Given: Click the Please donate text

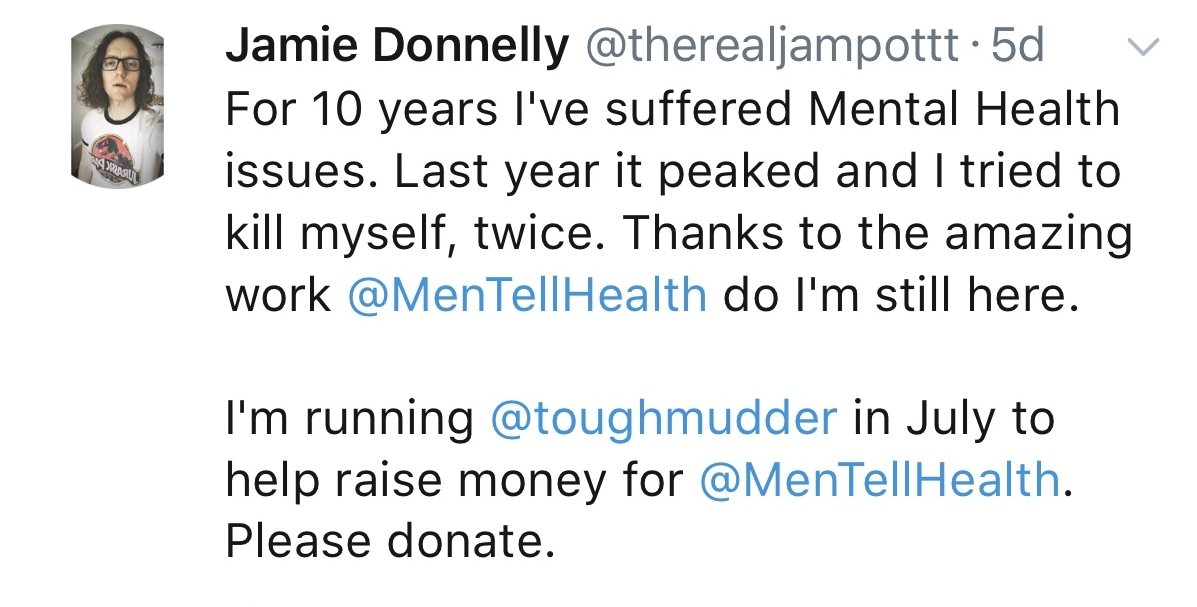Looking at the screenshot, I should [x=389, y=542].
